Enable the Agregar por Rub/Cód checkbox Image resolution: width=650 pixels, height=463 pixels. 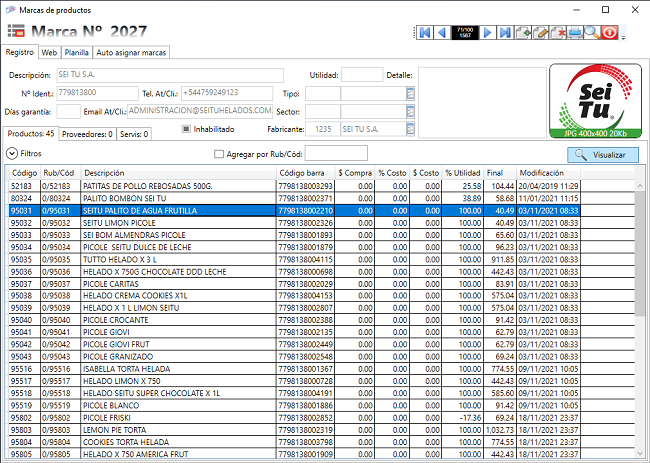pyautogui.click(x=219, y=154)
